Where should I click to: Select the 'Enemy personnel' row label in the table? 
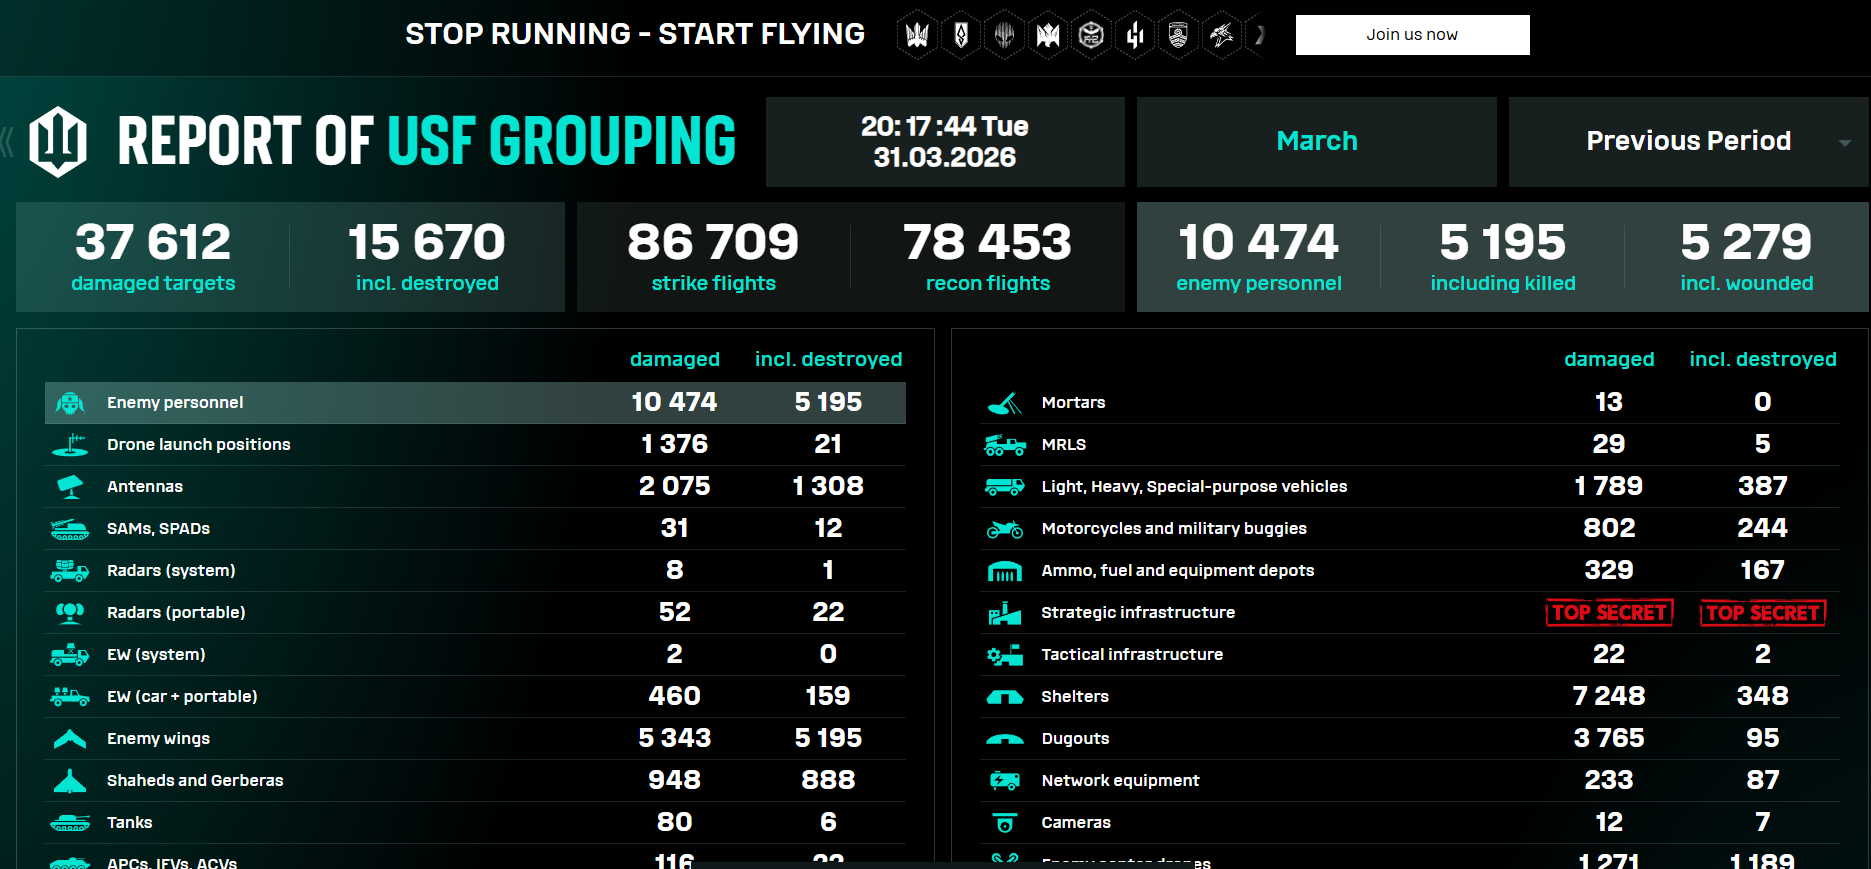175,403
